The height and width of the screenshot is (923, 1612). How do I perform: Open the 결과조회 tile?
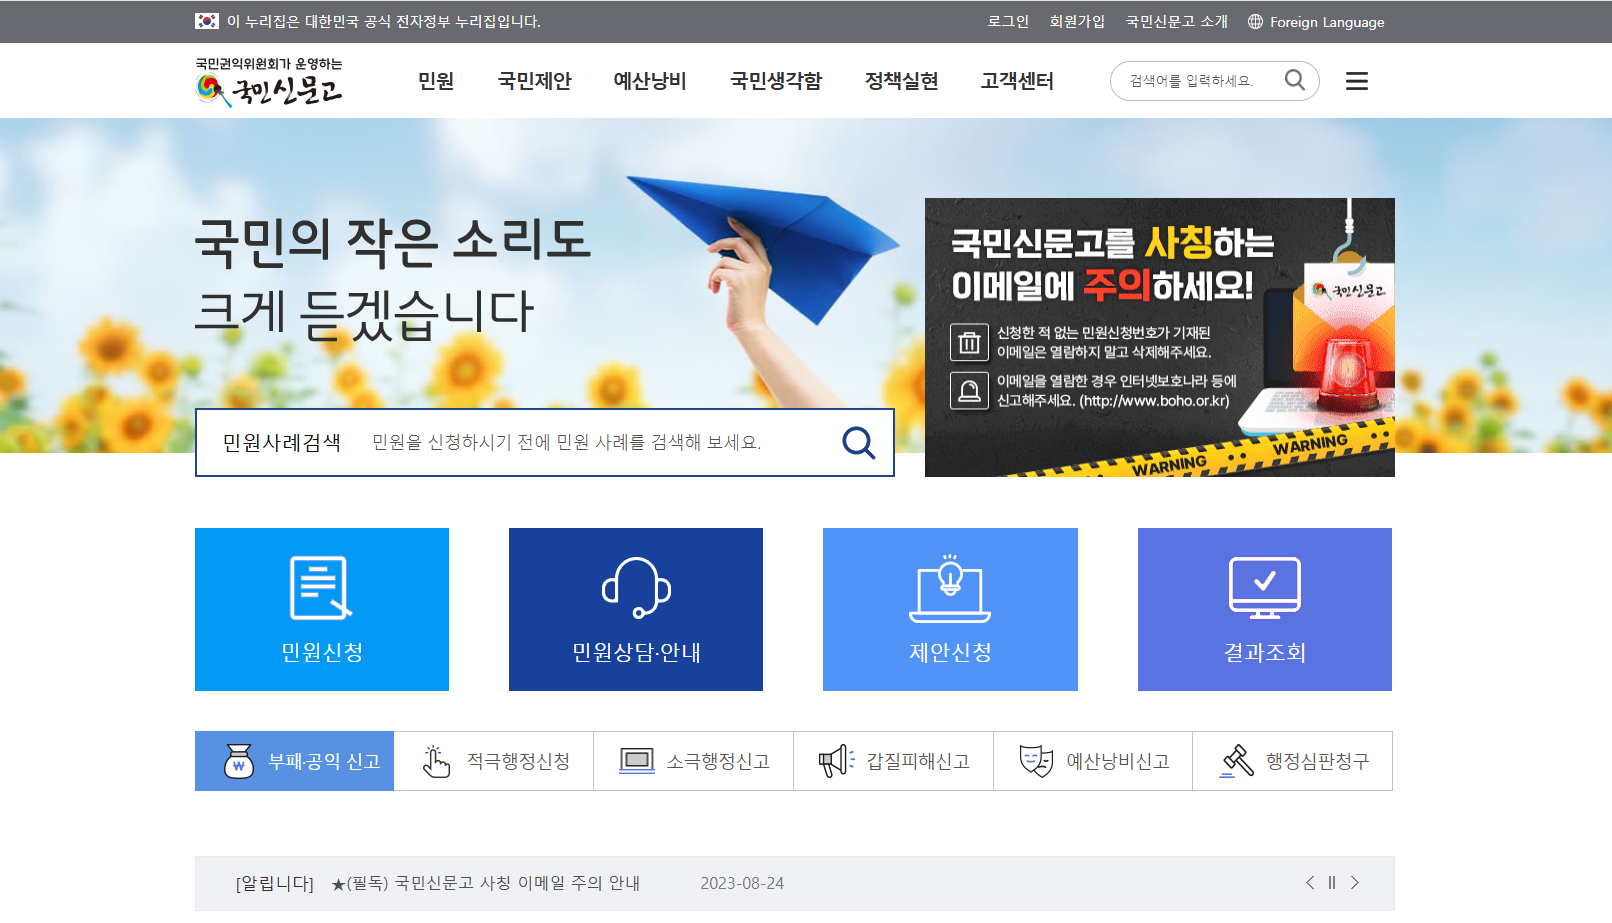tap(1265, 610)
